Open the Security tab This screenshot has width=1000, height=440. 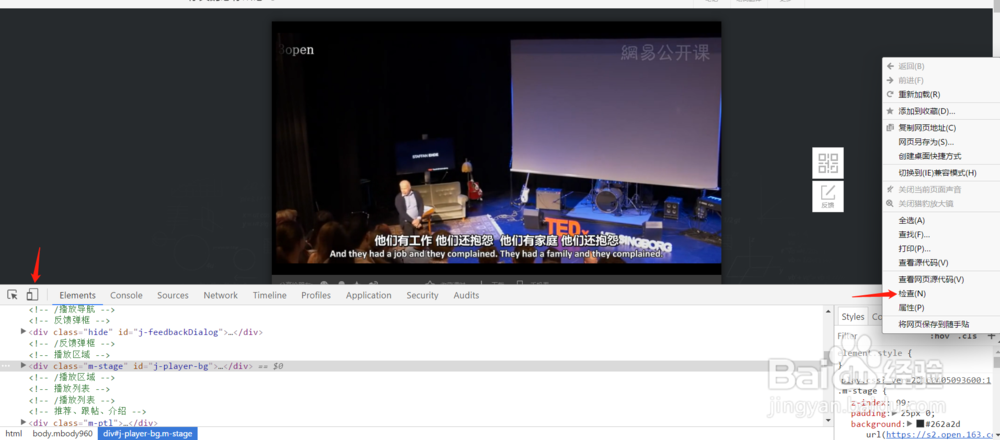[422, 295]
